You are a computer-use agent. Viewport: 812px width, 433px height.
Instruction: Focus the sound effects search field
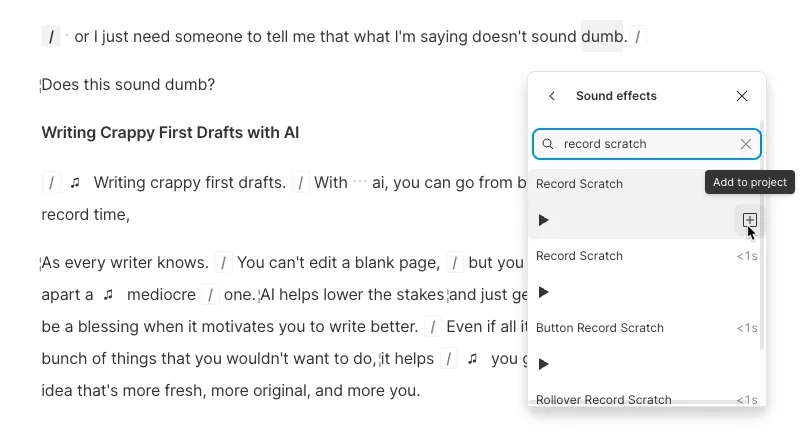[646, 144]
